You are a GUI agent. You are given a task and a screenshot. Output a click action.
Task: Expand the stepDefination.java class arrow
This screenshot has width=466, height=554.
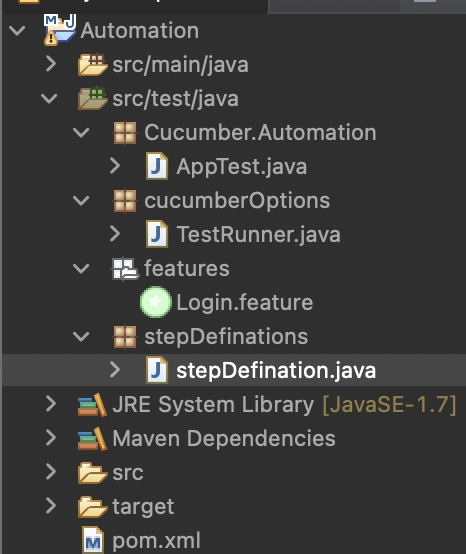115,370
